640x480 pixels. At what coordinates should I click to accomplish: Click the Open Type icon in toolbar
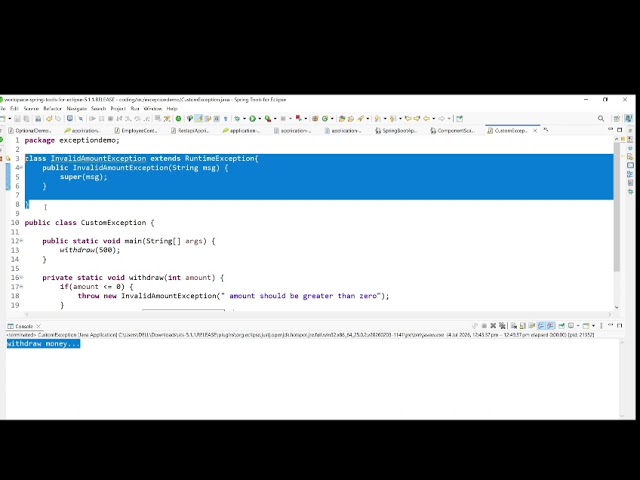click(x=342, y=119)
